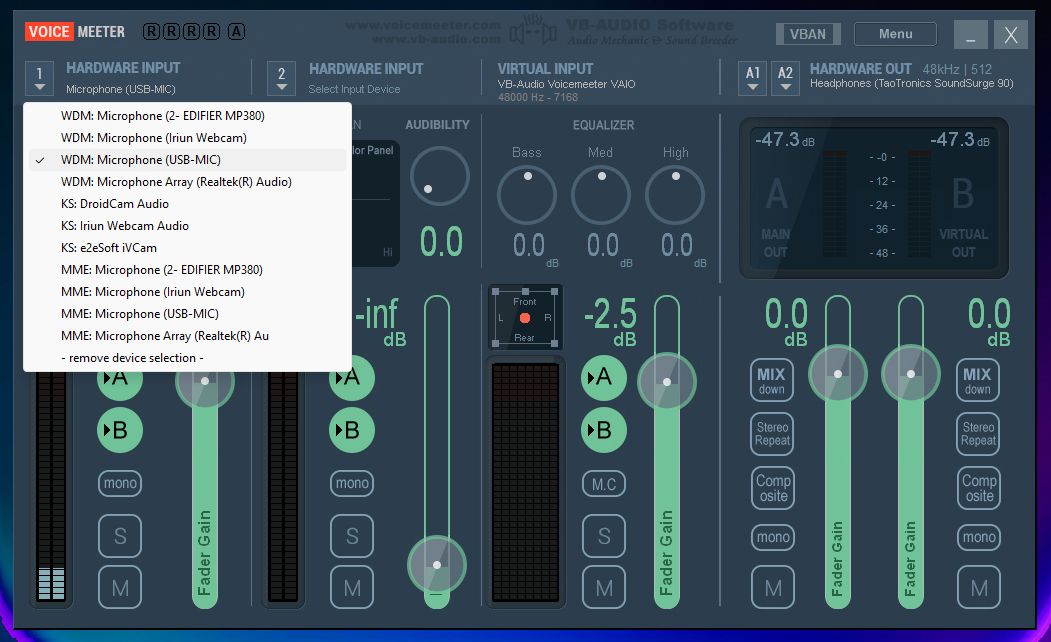Screen dimensions: 1051x642
Task: Open the Menu in the title bar
Action: [x=894, y=33]
